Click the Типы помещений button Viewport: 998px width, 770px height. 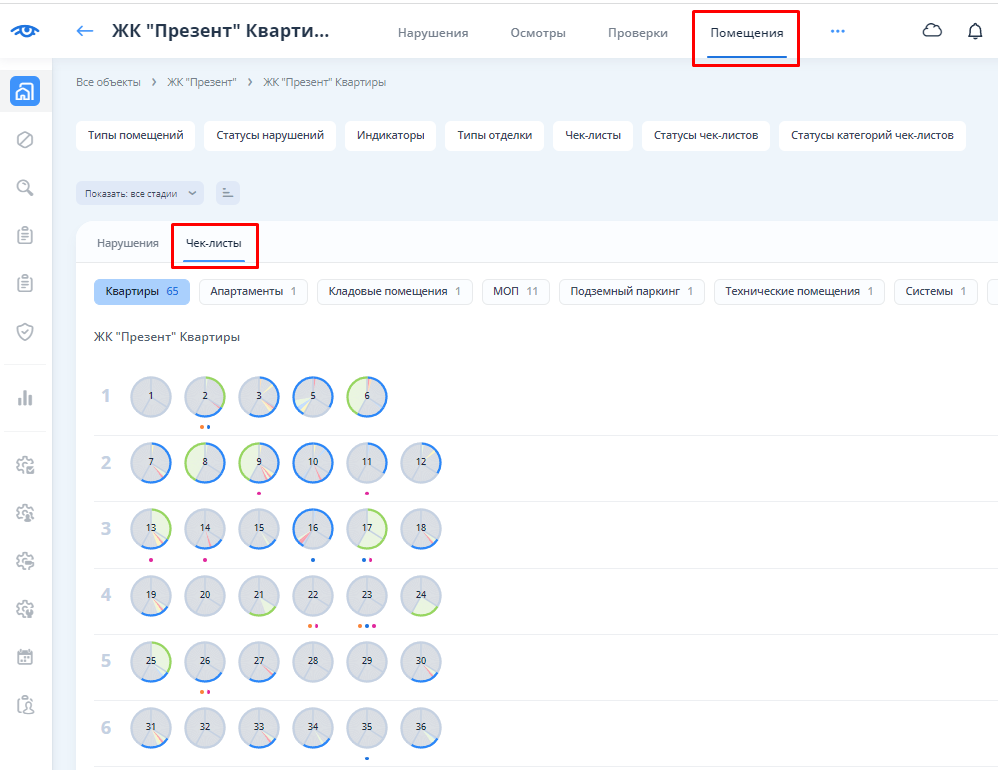(135, 136)
